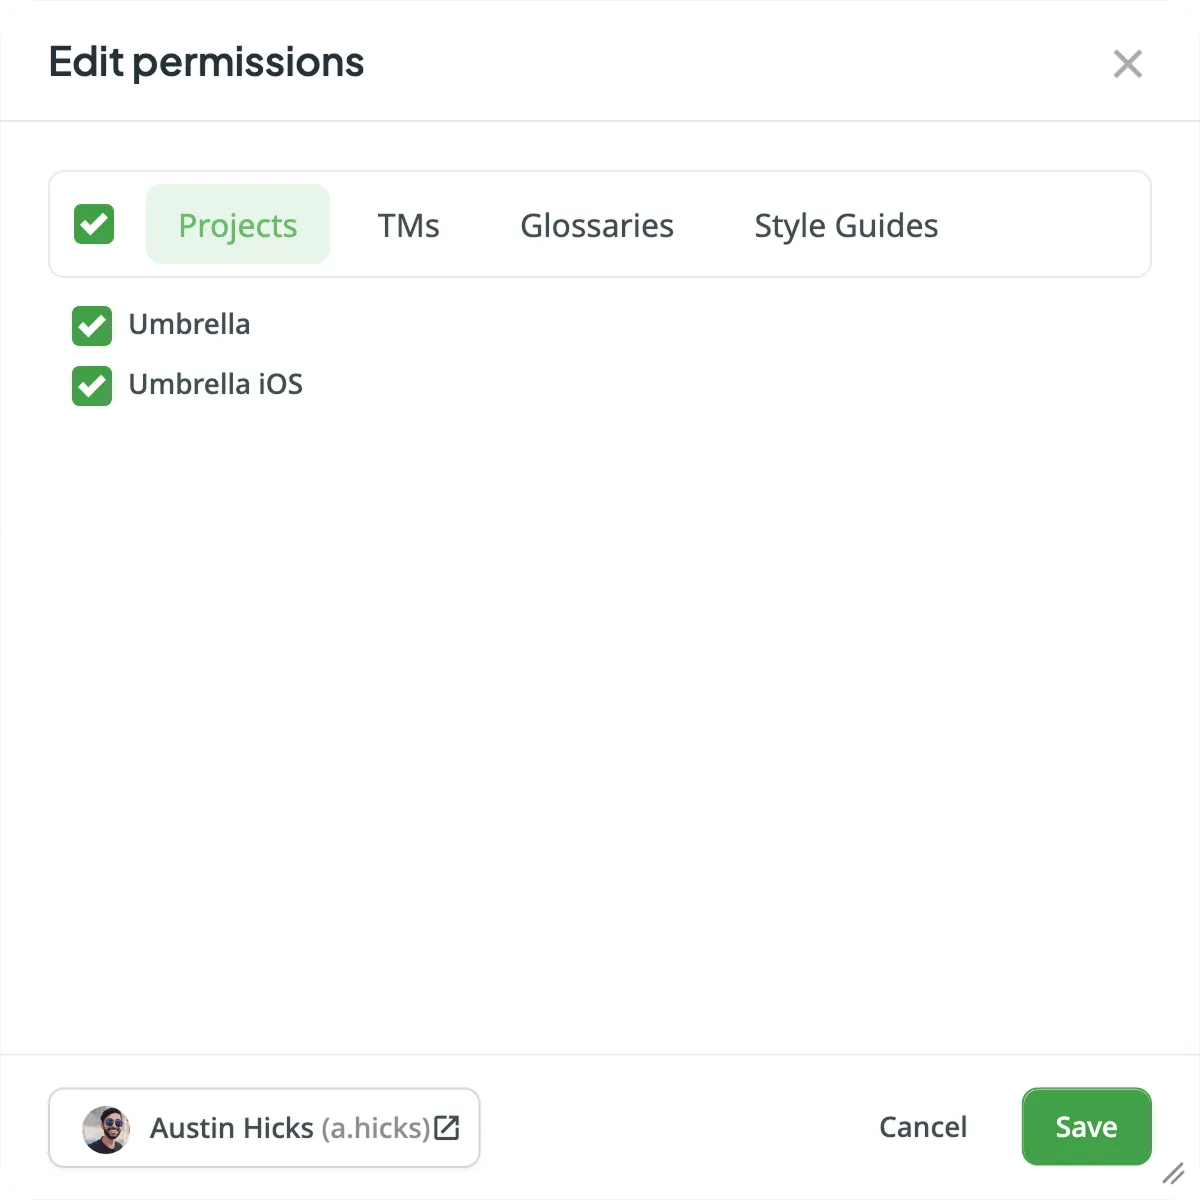1200x1200 pixels.
Task: Click the master checkmark icon before Projects tab
Action: pos(93,224)
